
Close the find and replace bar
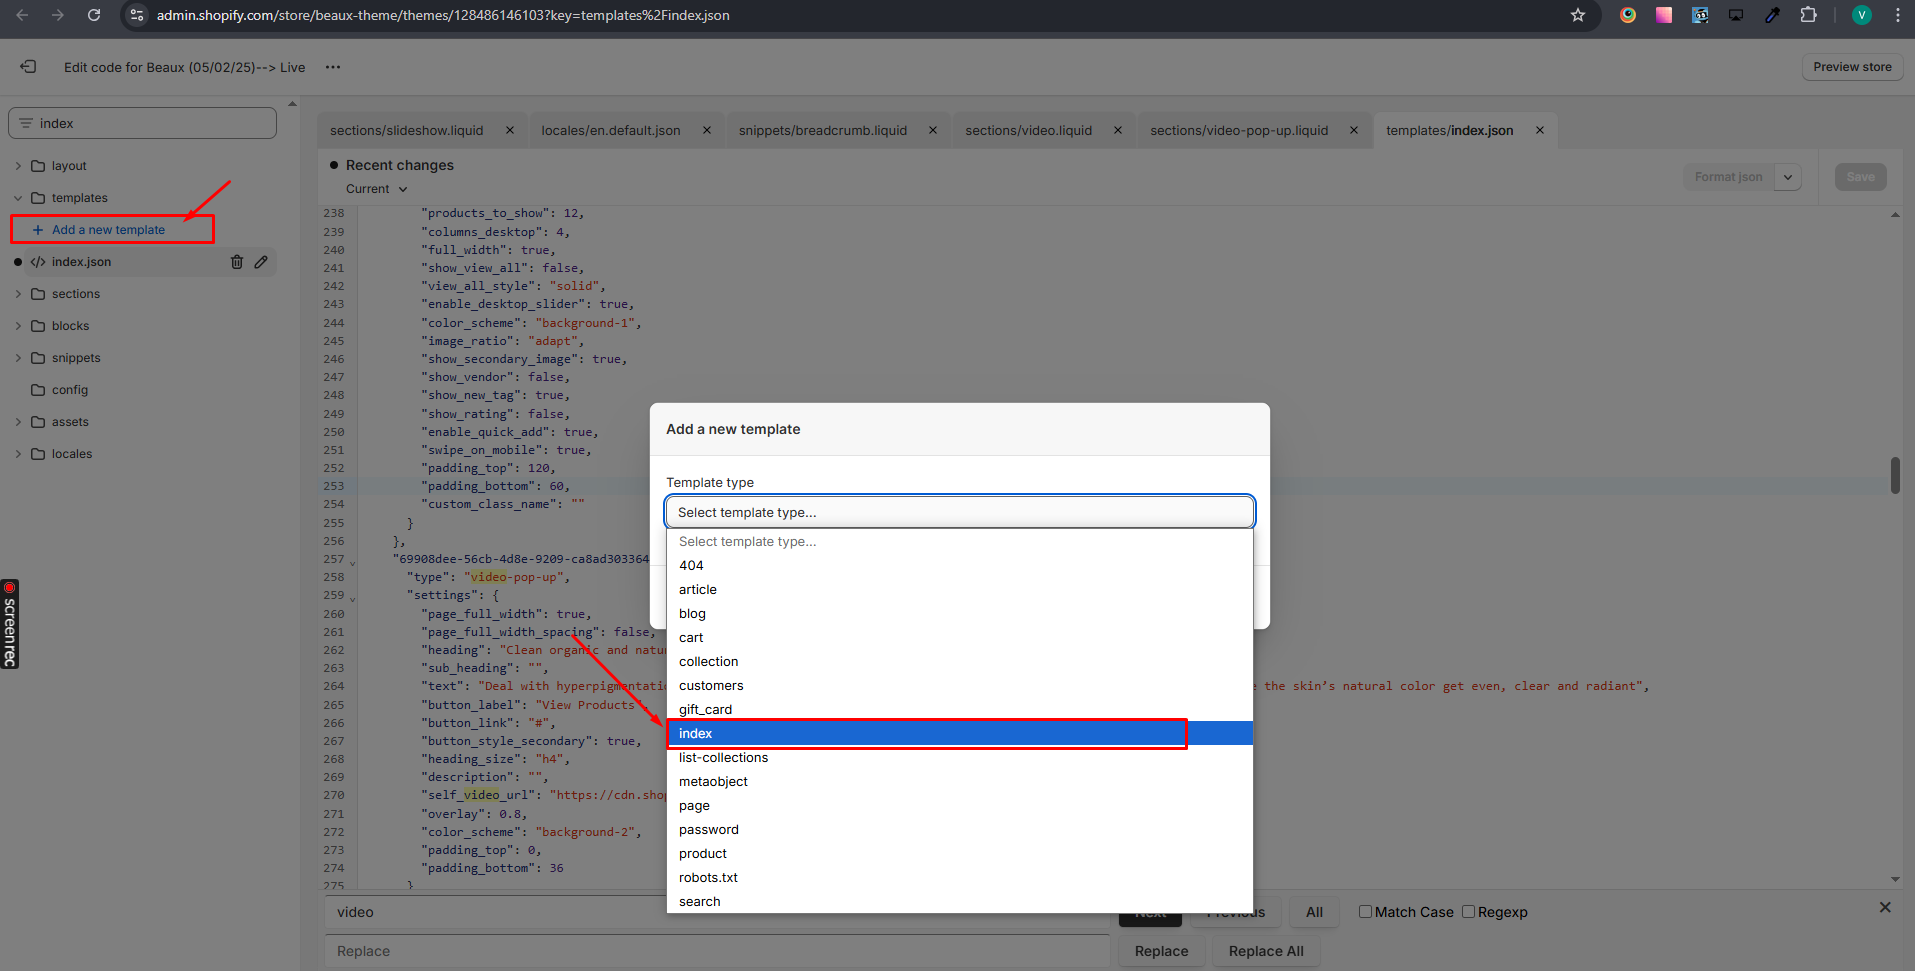coord(1885,907)
